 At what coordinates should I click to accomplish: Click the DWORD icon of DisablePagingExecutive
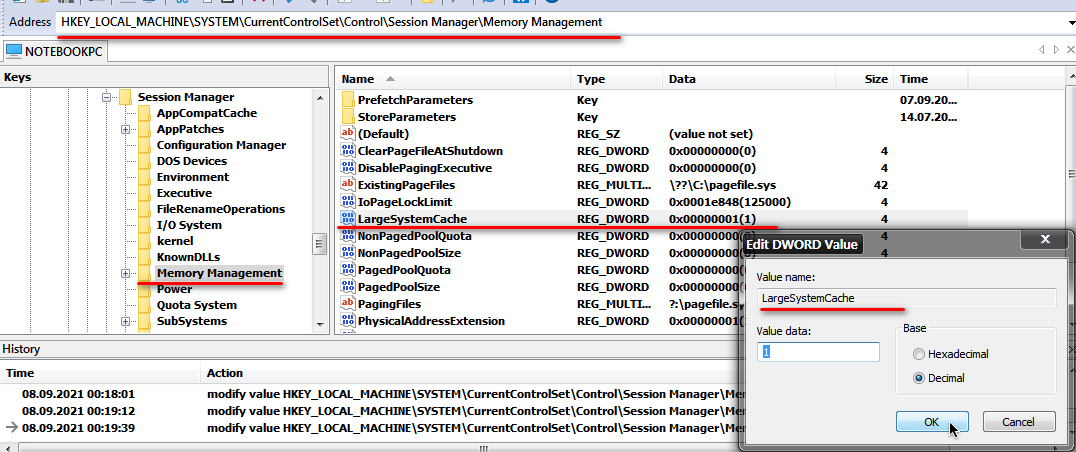[348, 168]
